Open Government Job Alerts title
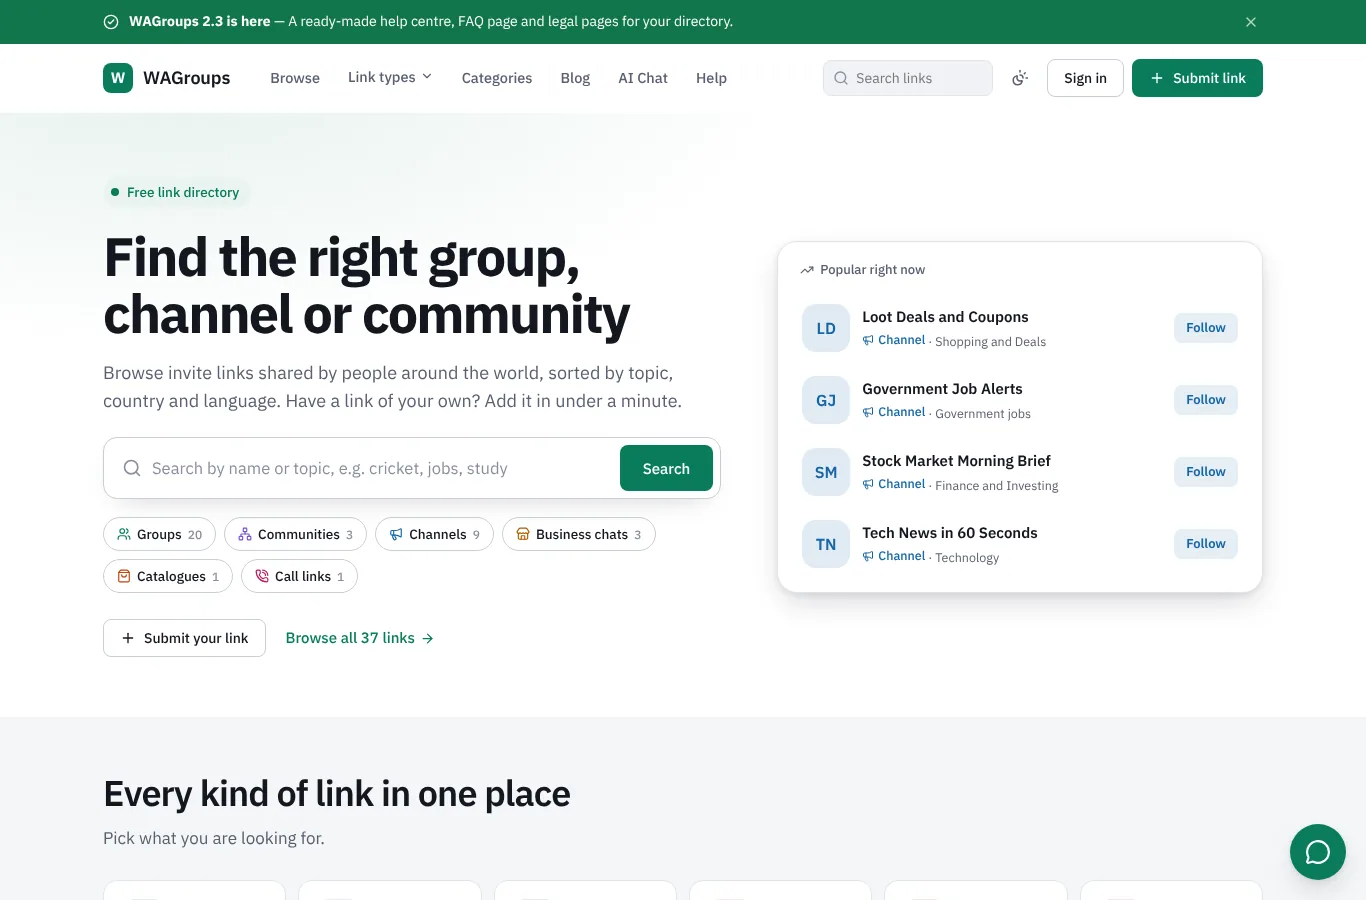Image resolution: width=1366 pixels, height=900 pixels. (942, 389)
